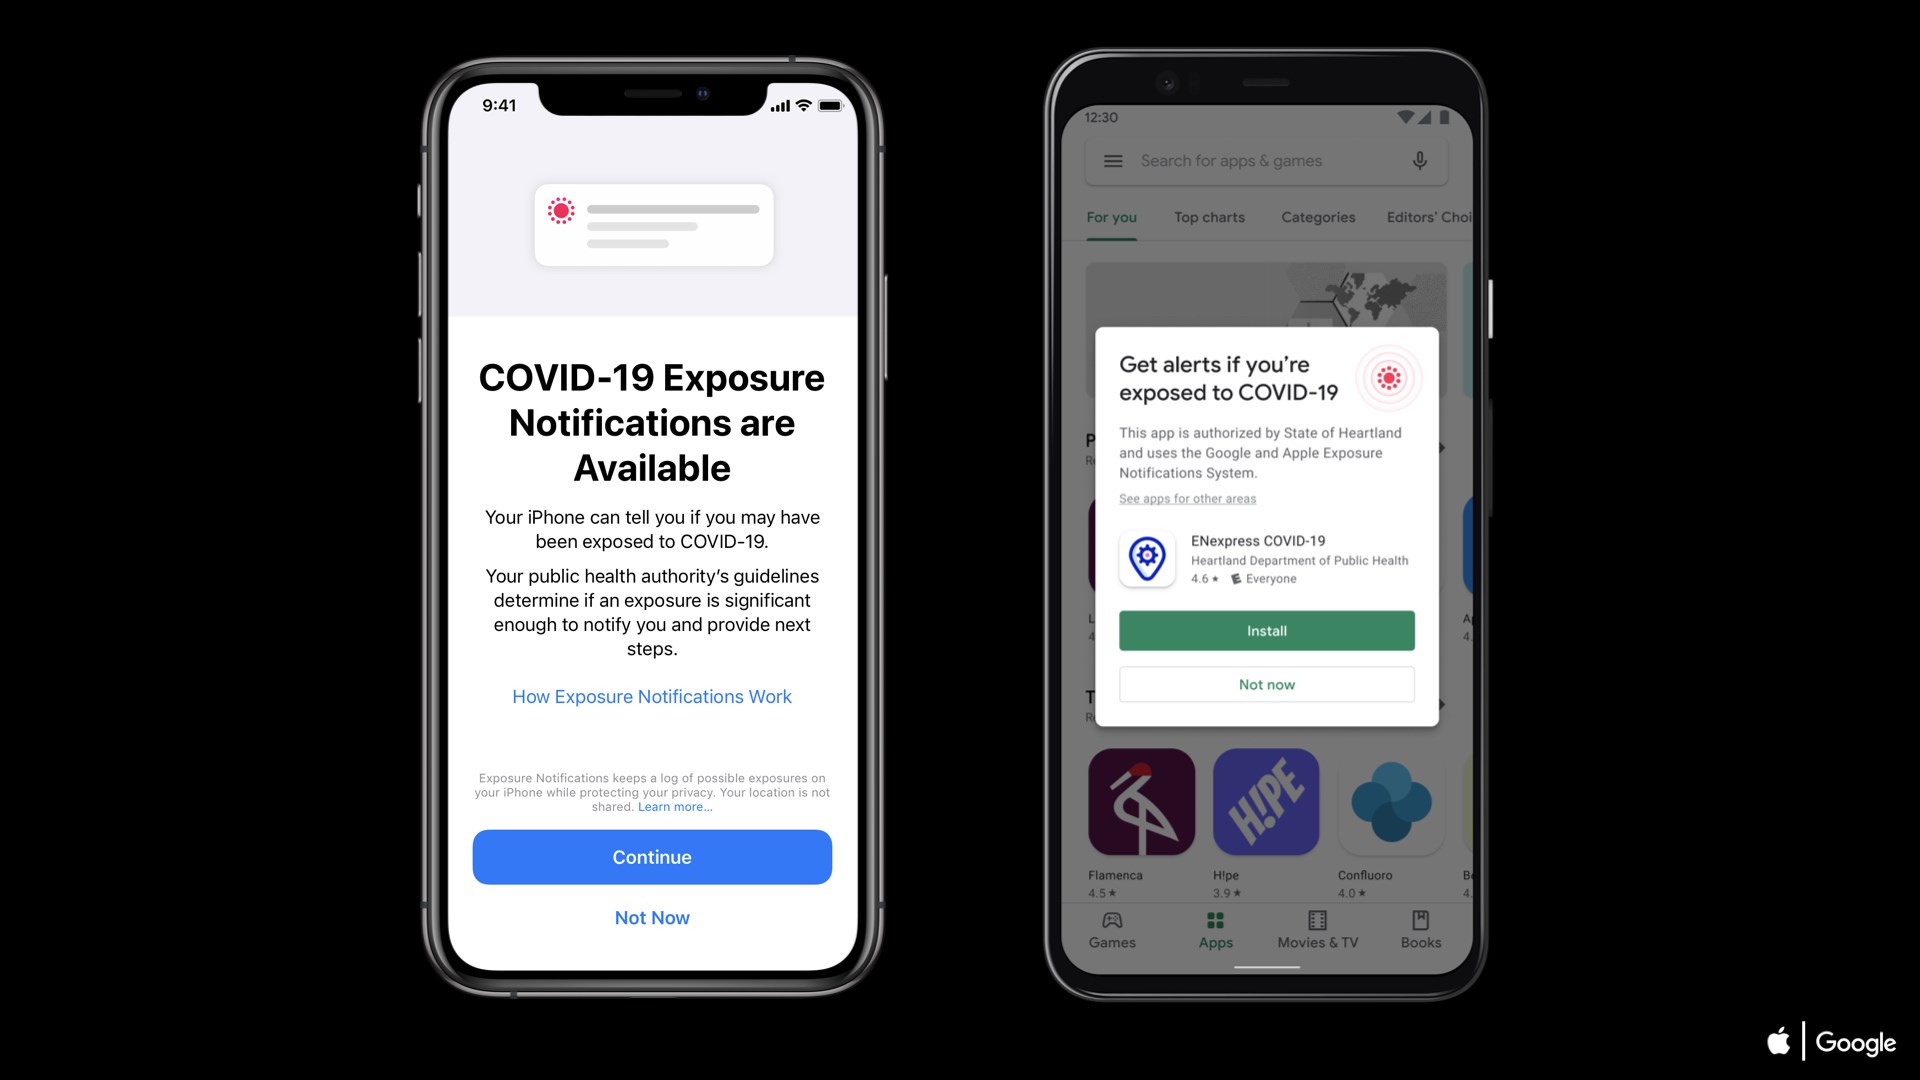Click the Confluoro app icon
The width and height of the screenshot is (1920, 1080).
click(x=1391, y=802)
